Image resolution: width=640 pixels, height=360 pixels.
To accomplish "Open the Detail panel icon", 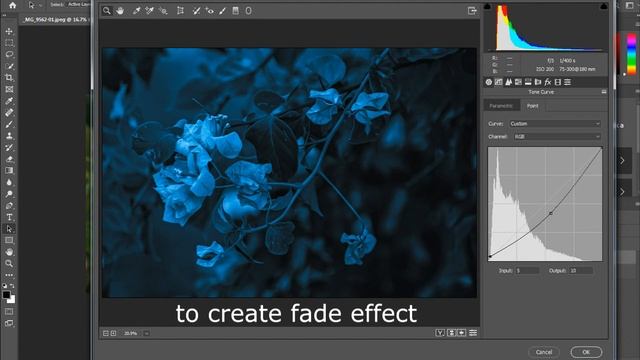I will pos(508,82).
